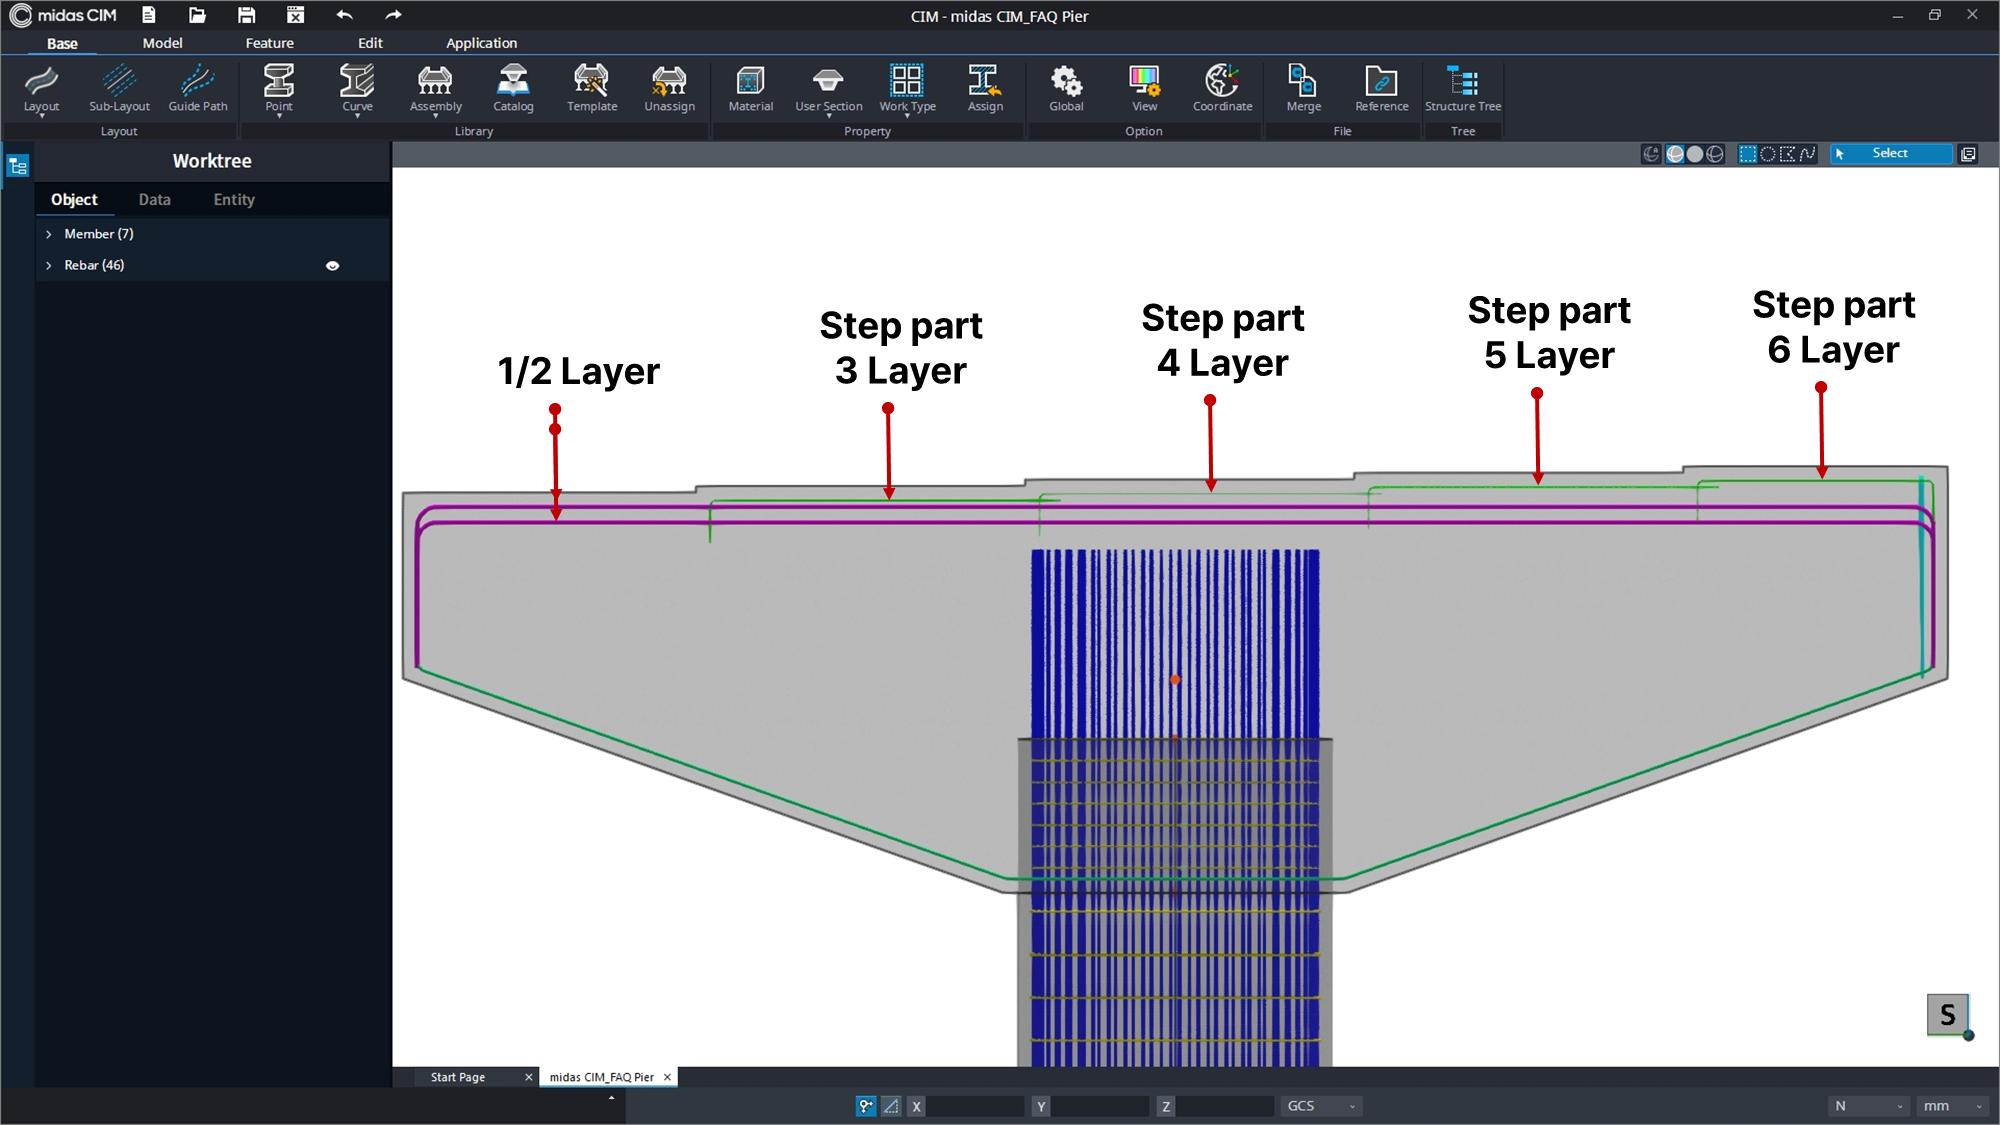Click the Worktree sidebar panel icon
Image resolution: width=2000 pixels, height=1125 pixels.
click(18, 166)
